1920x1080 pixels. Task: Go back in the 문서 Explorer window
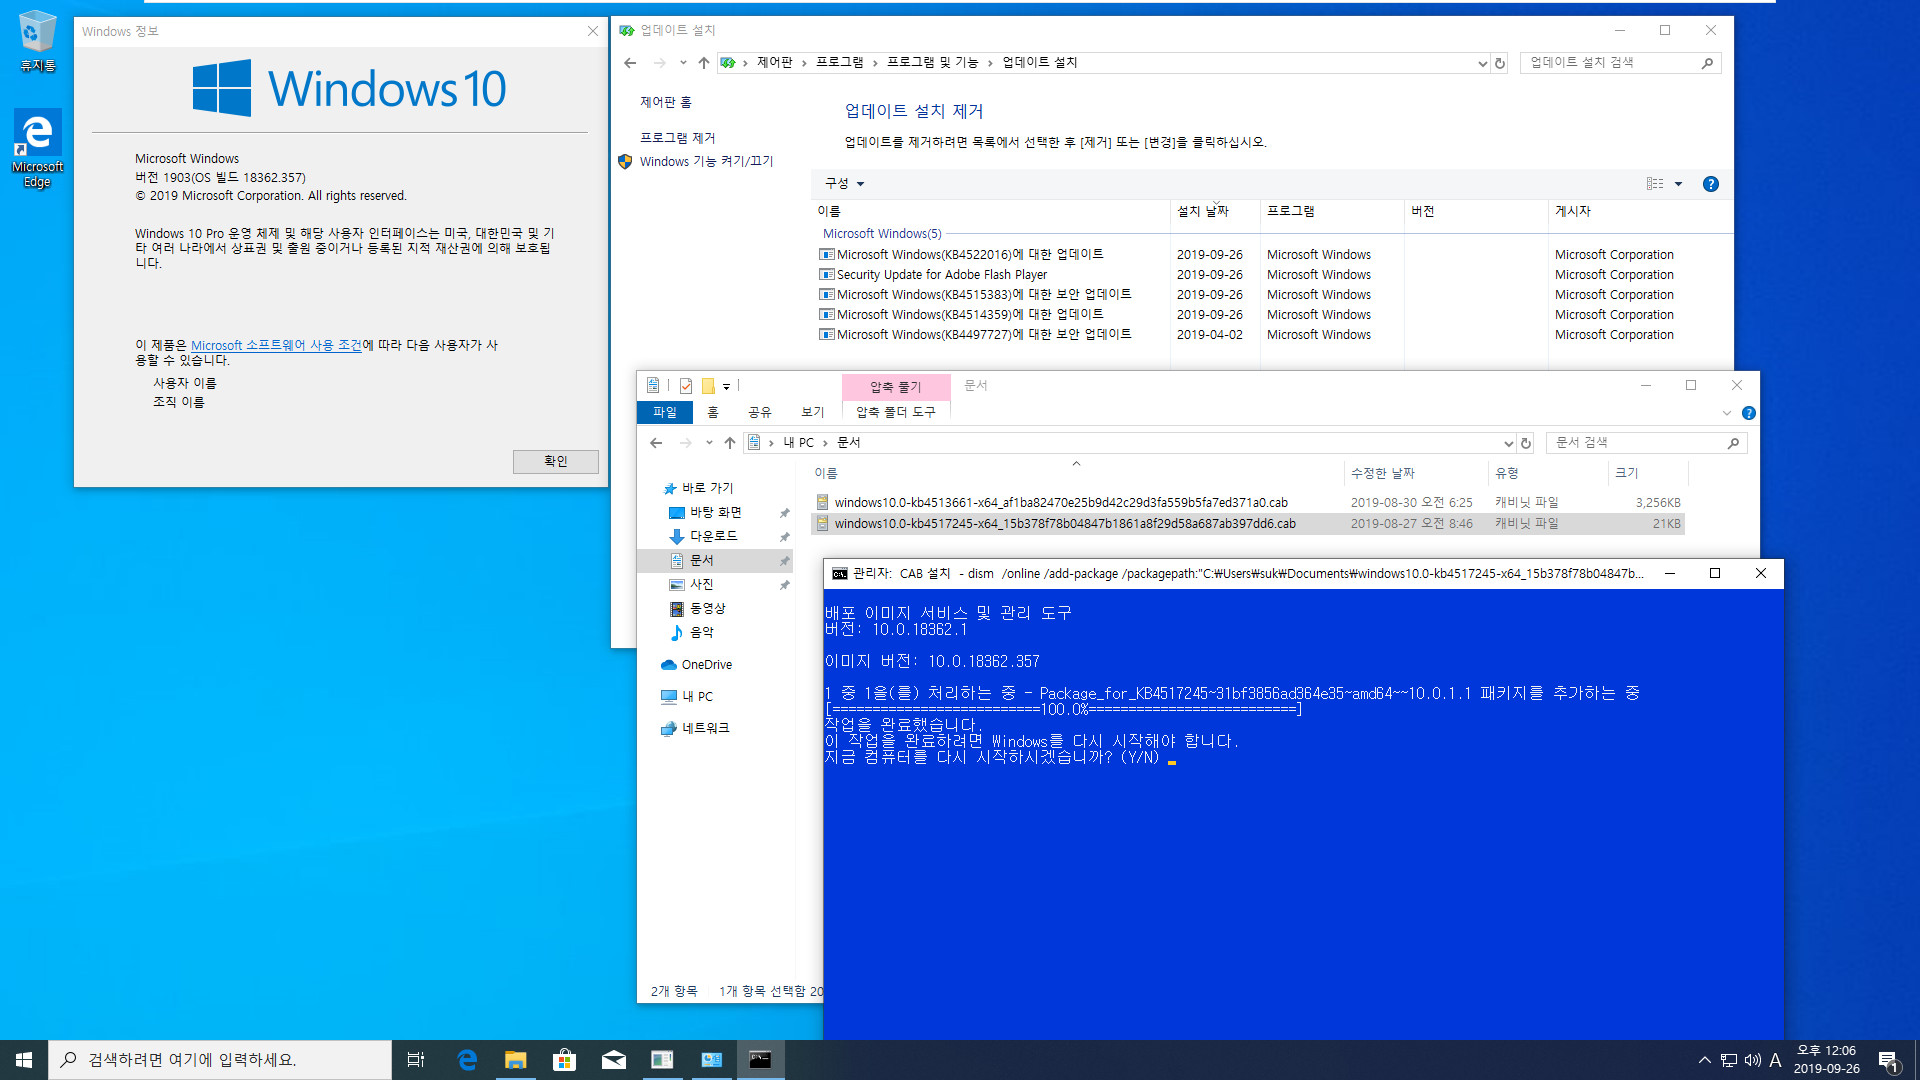(656, 443)
